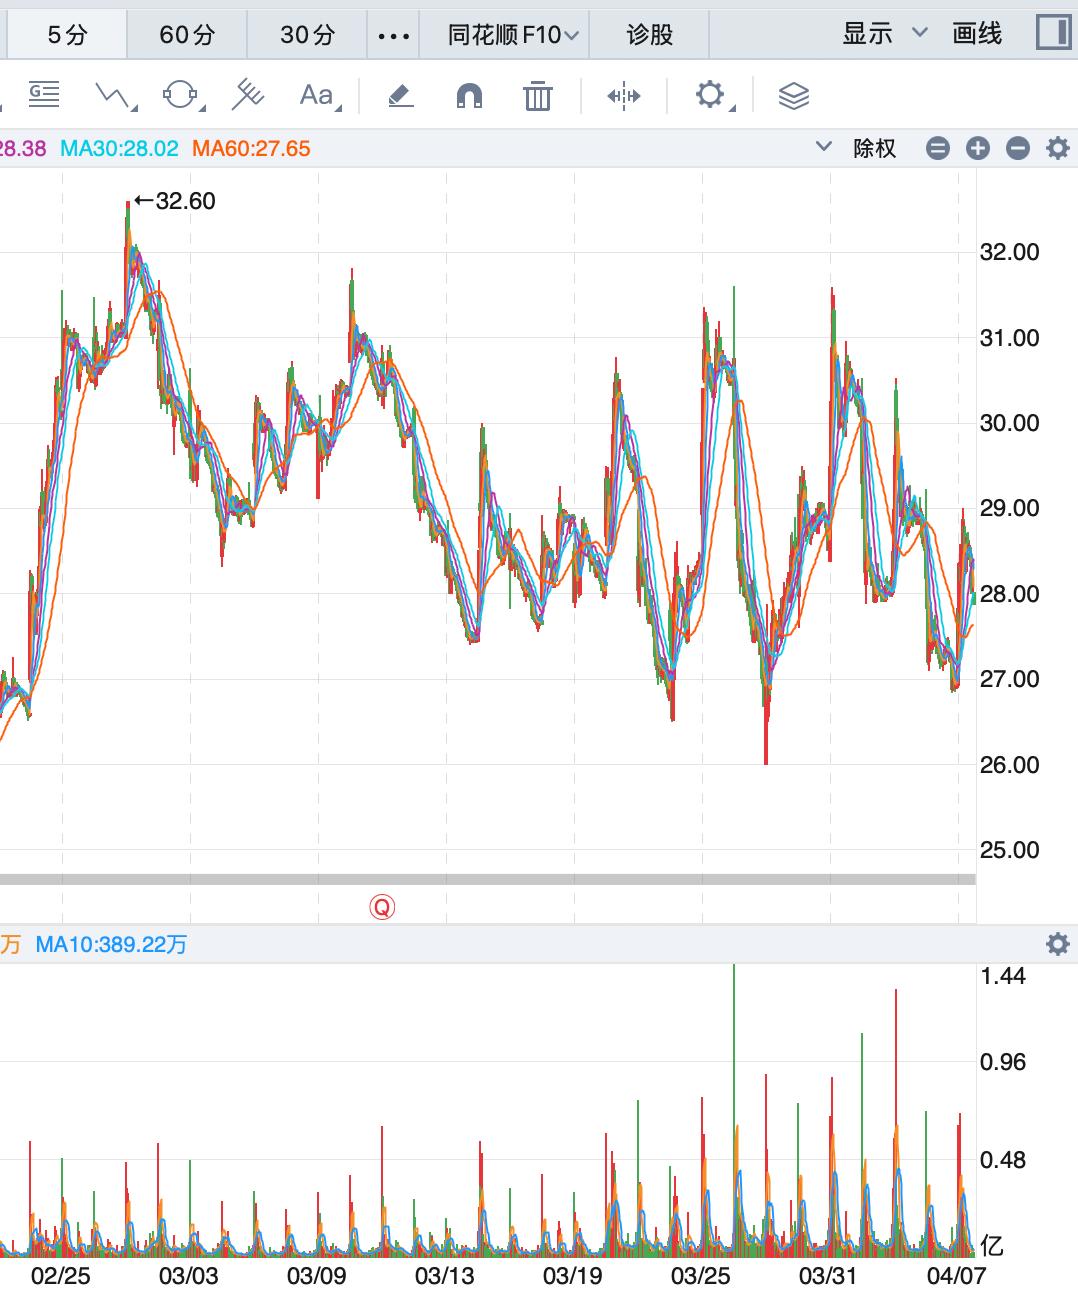Click the 画线 drawing button

point(977,34)
